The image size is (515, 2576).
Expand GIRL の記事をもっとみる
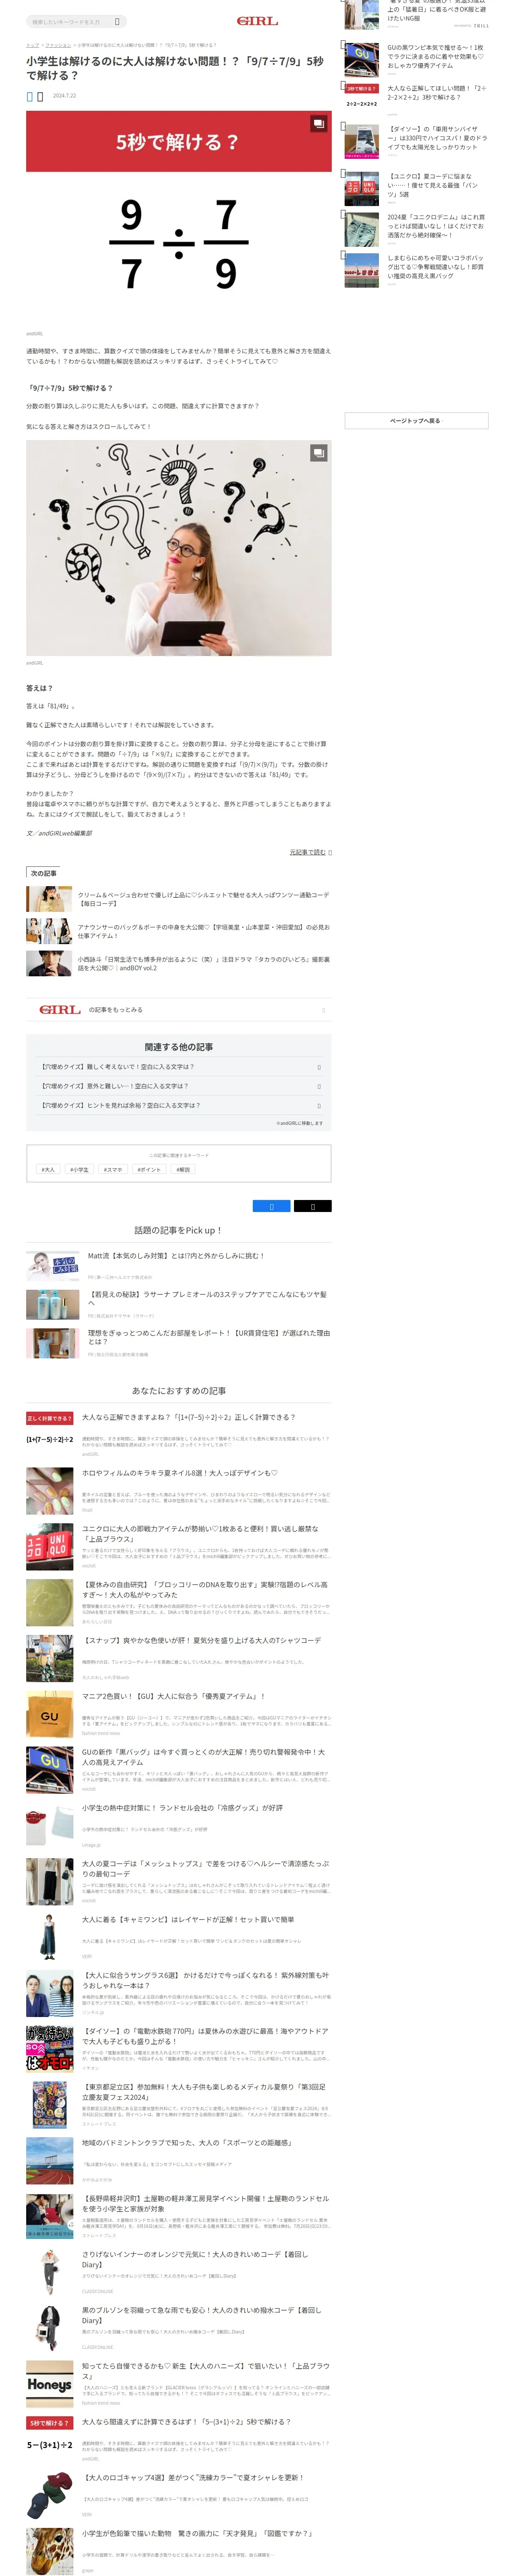coord(178,1009)
